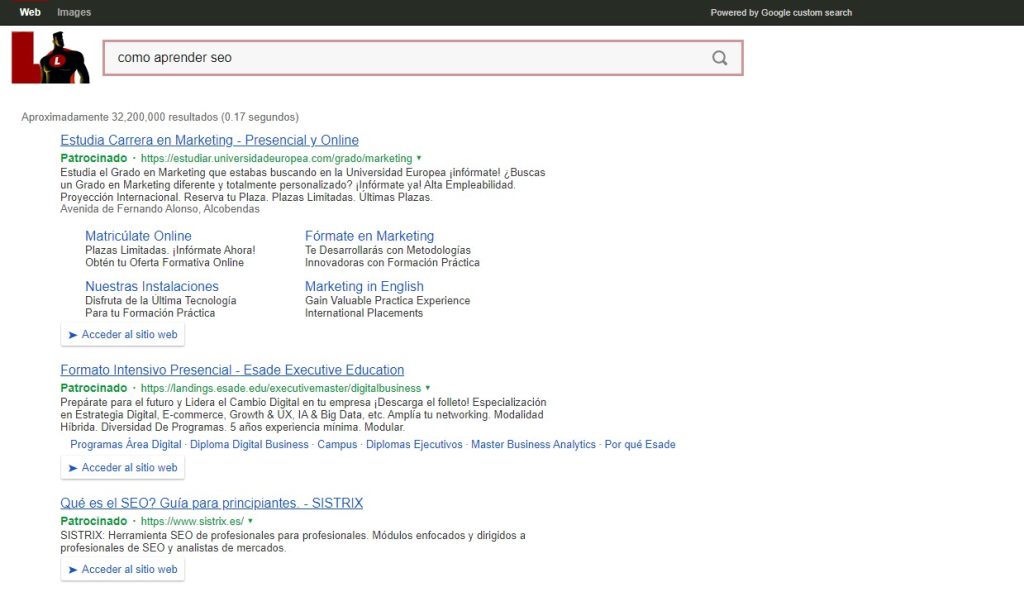Click the "Por qué Esade" link
The image size is (1024, 592).
[x=640, y=444]
